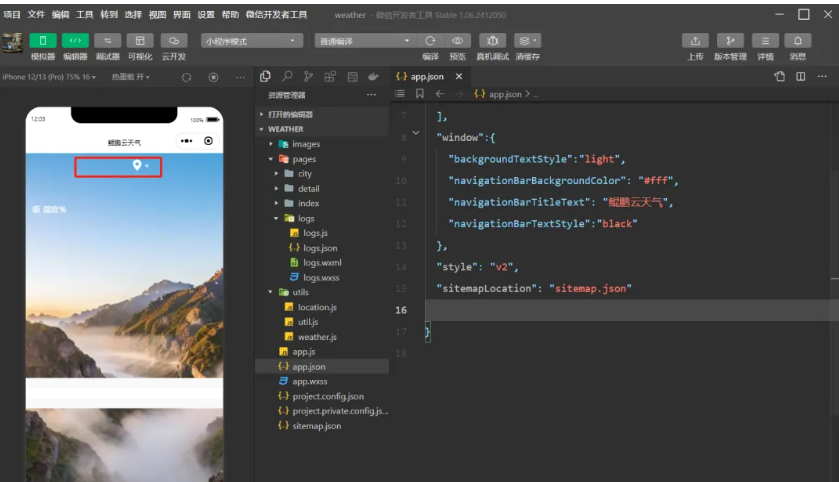Select the layout panel icon in the activity bar
The image size is (839, 482).
tap(352, 76)
